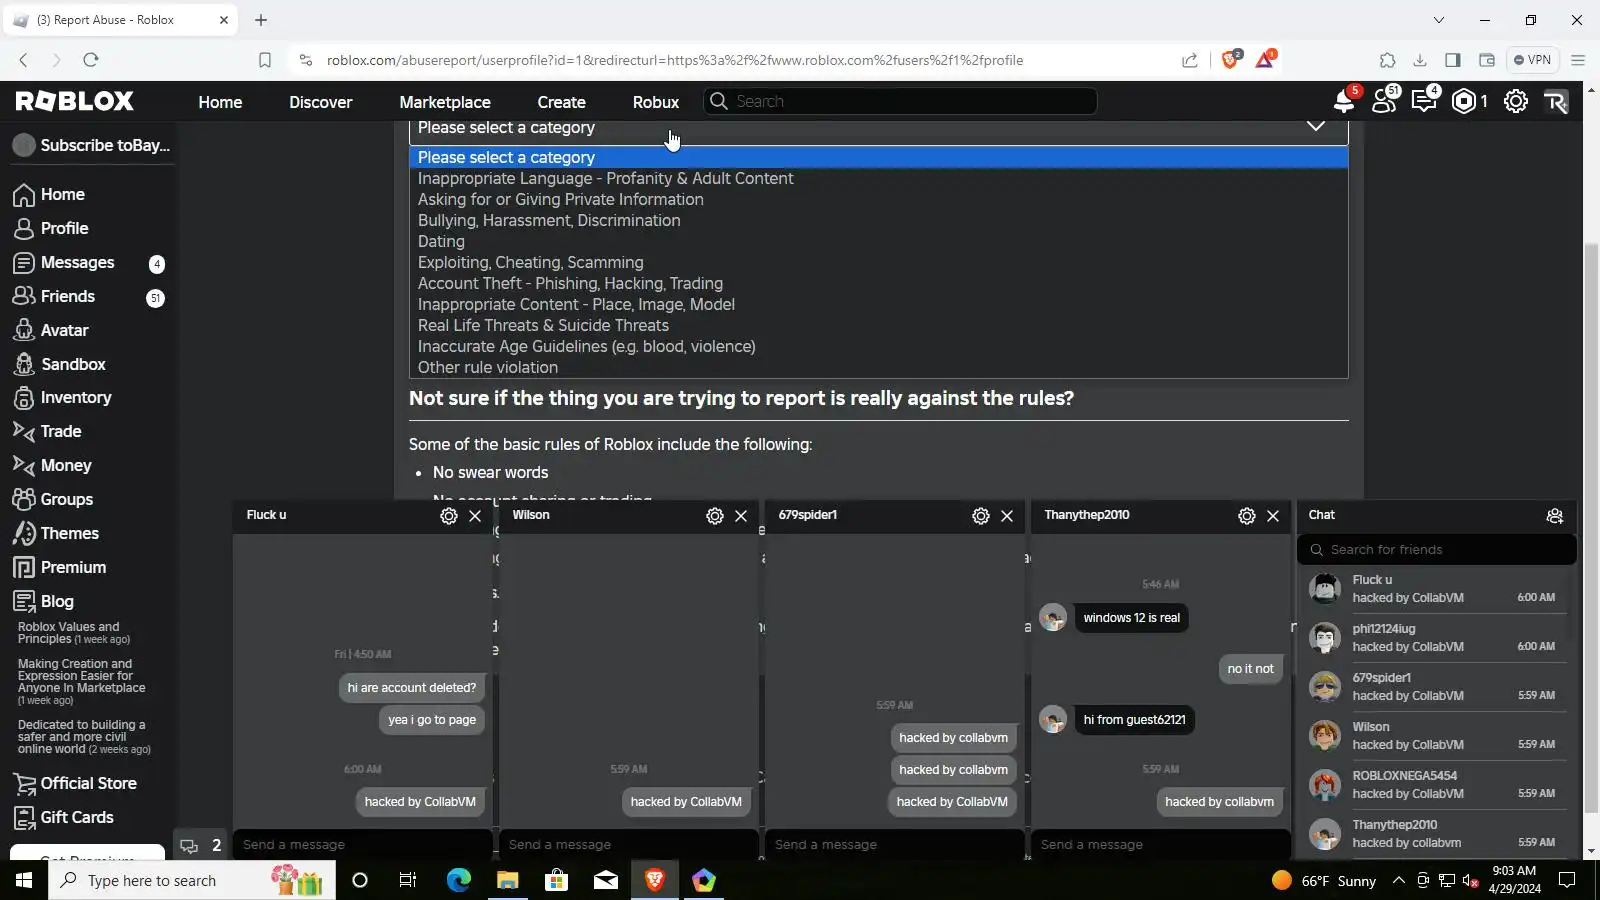Open Roblox notifications bell icon
Image resolution: width=1600 pixels, height=900 pixels.
[1344, 101]
